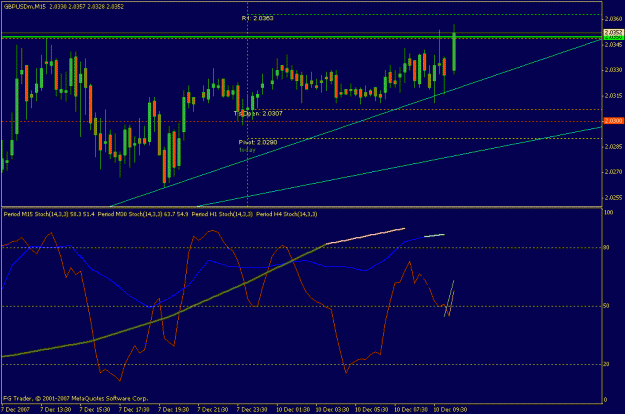Screen dimensions: 625x414
Task: Click the 2.0360 price axis label
Action: pyautogui.click(x=613, y=19)
